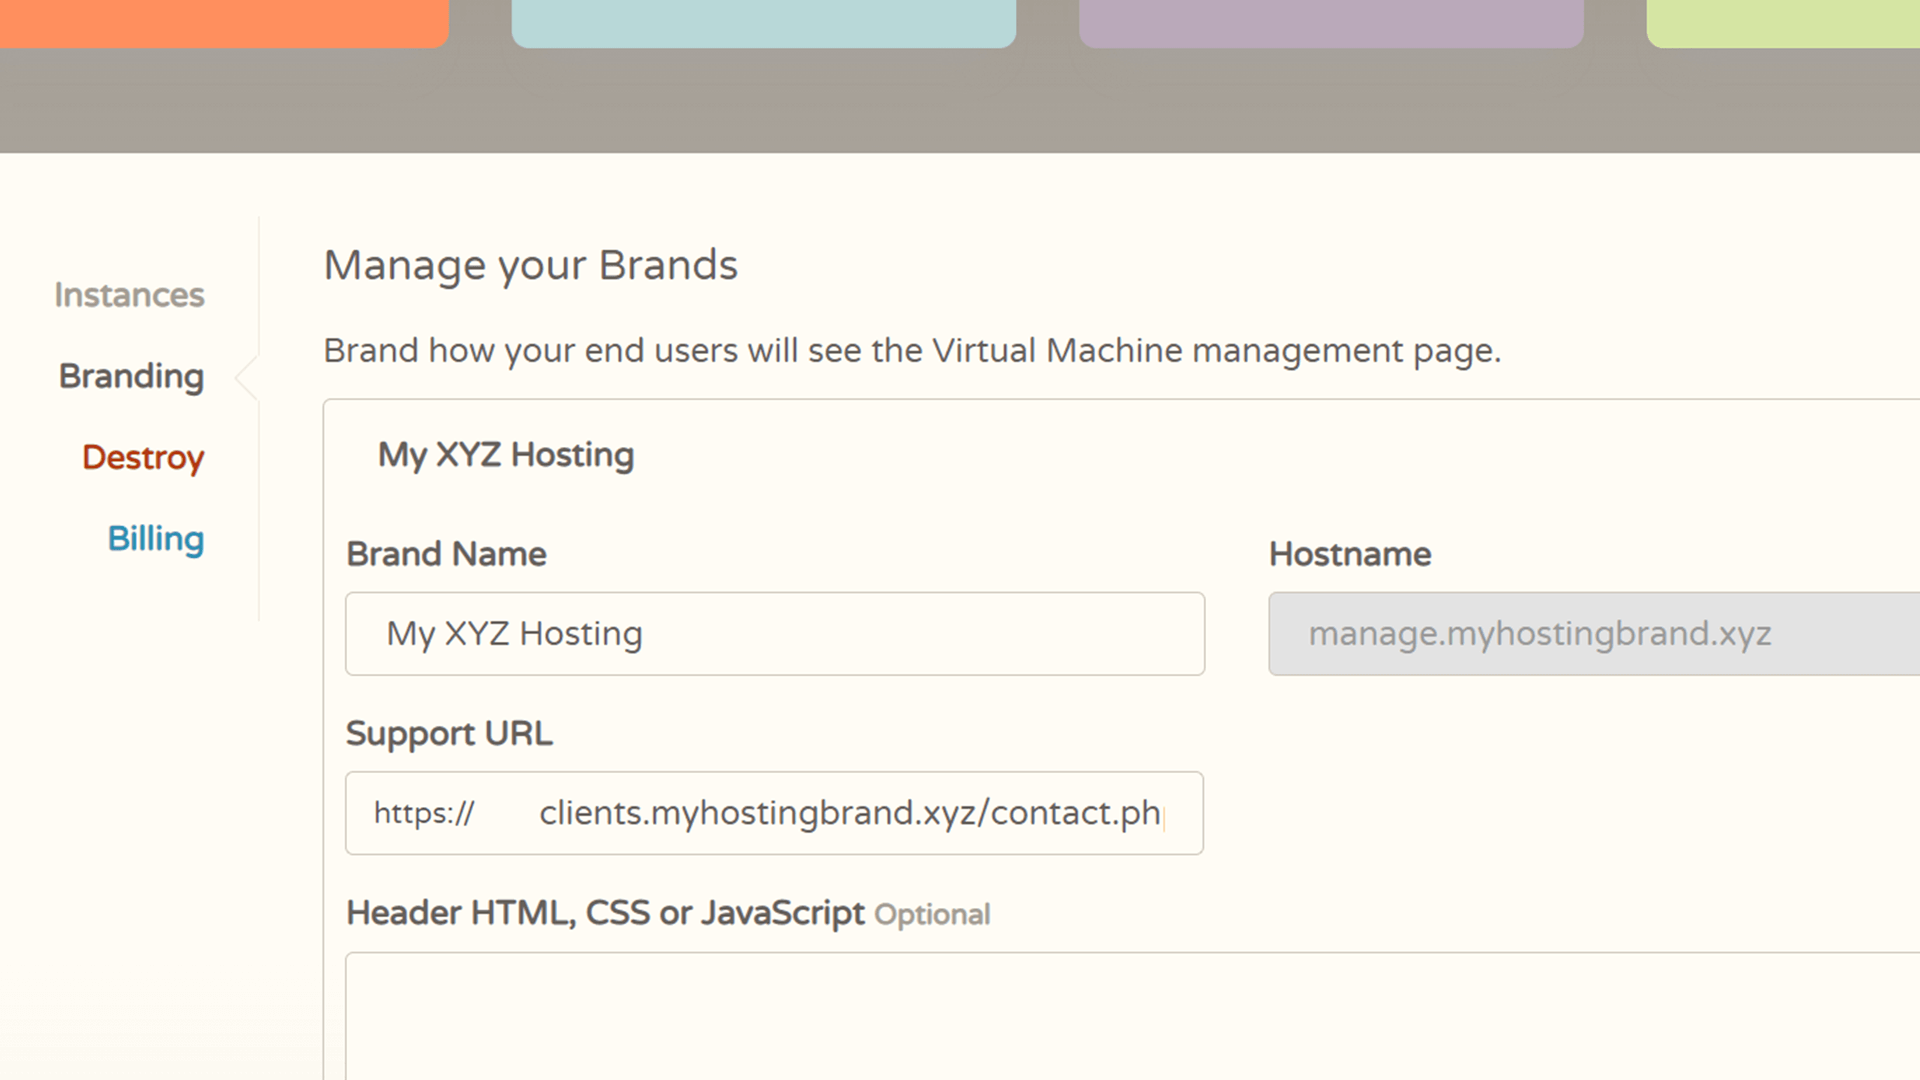The width and height of the screenshot is (1920, 1080).
Task: Click the Support URL input box
Action: click(850, 813)
